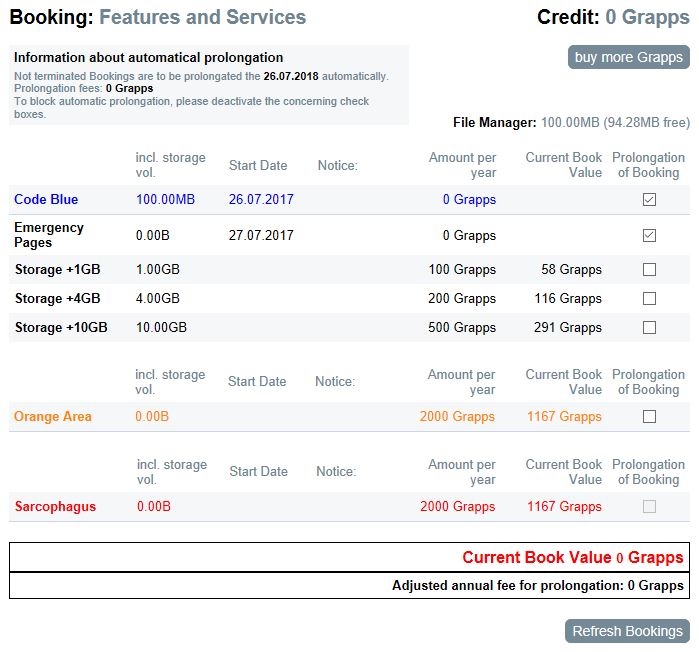Click the Current Book Value 0 Grapps total
The image size is (699, 652).
pos(573,558)
